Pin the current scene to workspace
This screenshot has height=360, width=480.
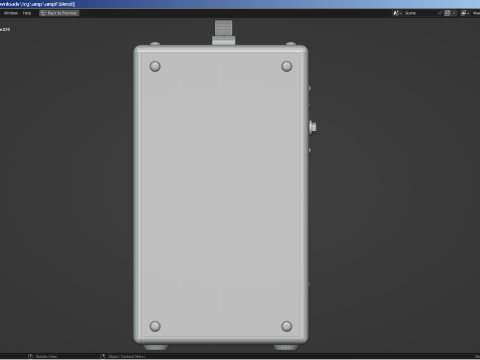[440, 13]
